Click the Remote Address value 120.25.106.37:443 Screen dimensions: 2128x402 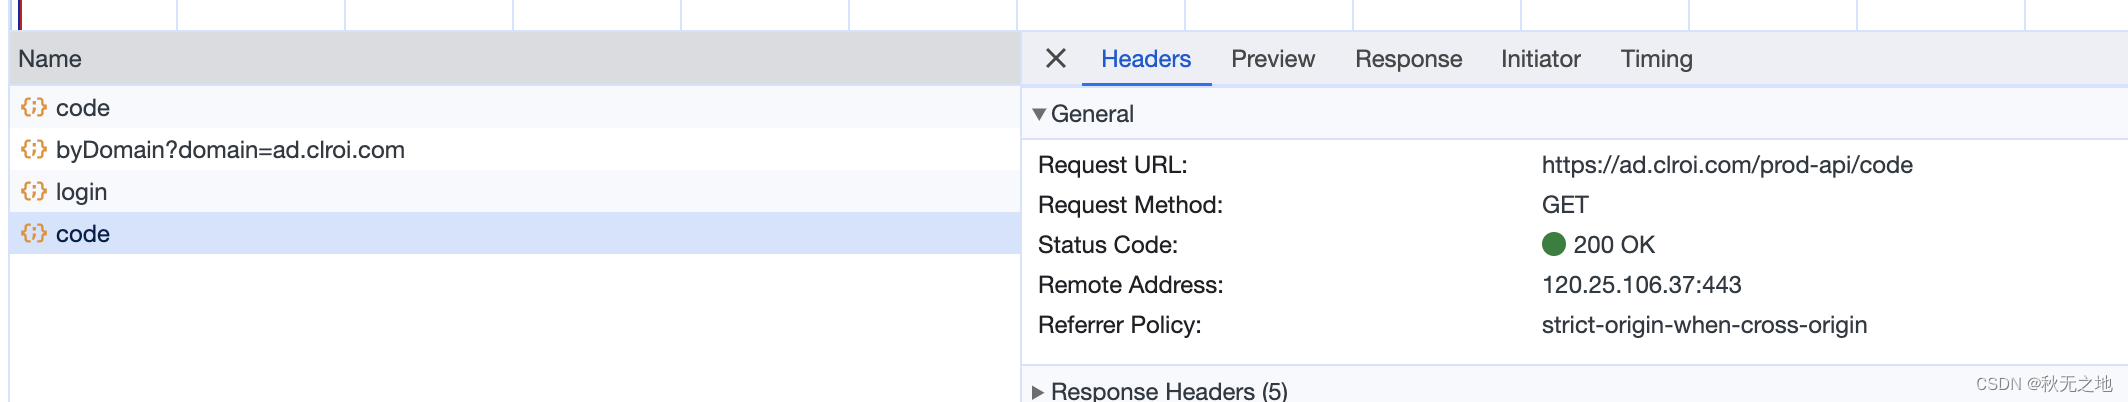(x=1641, y=285)
